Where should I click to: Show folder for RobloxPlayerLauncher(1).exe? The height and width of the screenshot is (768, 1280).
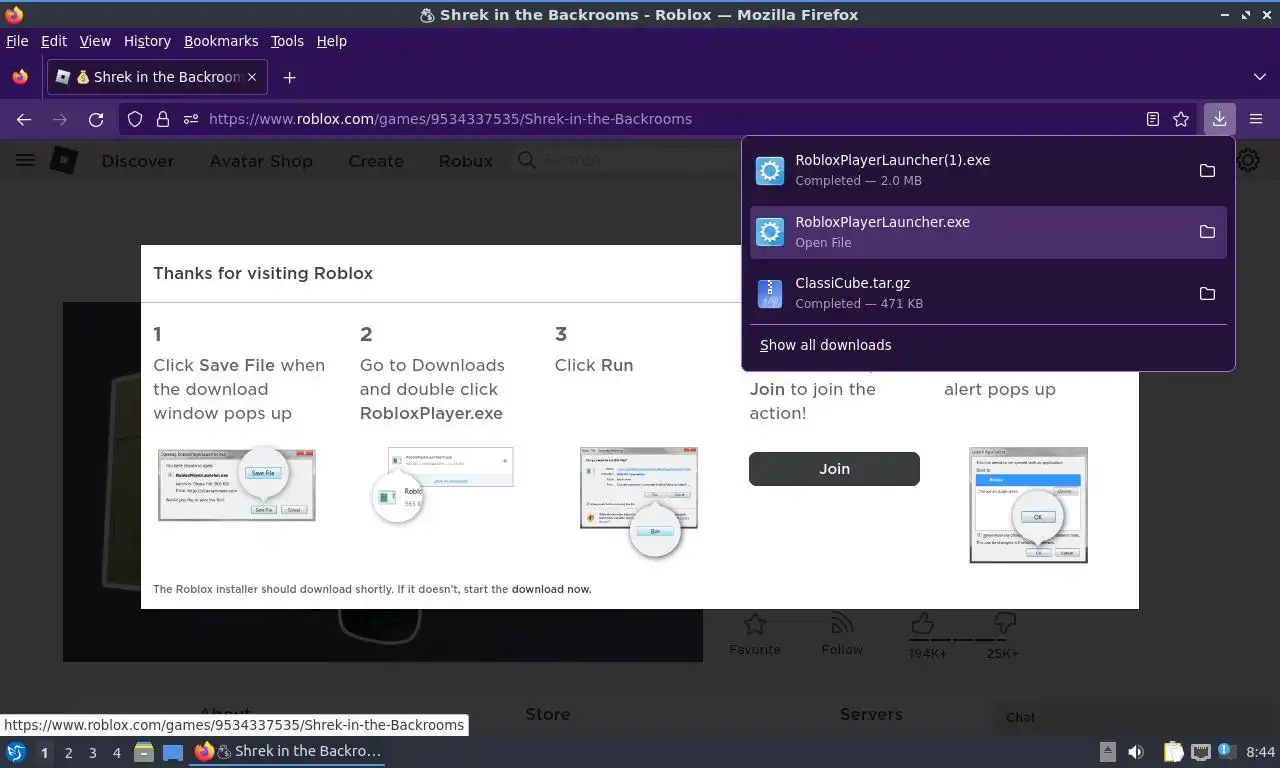click(x=1207, y=170)
